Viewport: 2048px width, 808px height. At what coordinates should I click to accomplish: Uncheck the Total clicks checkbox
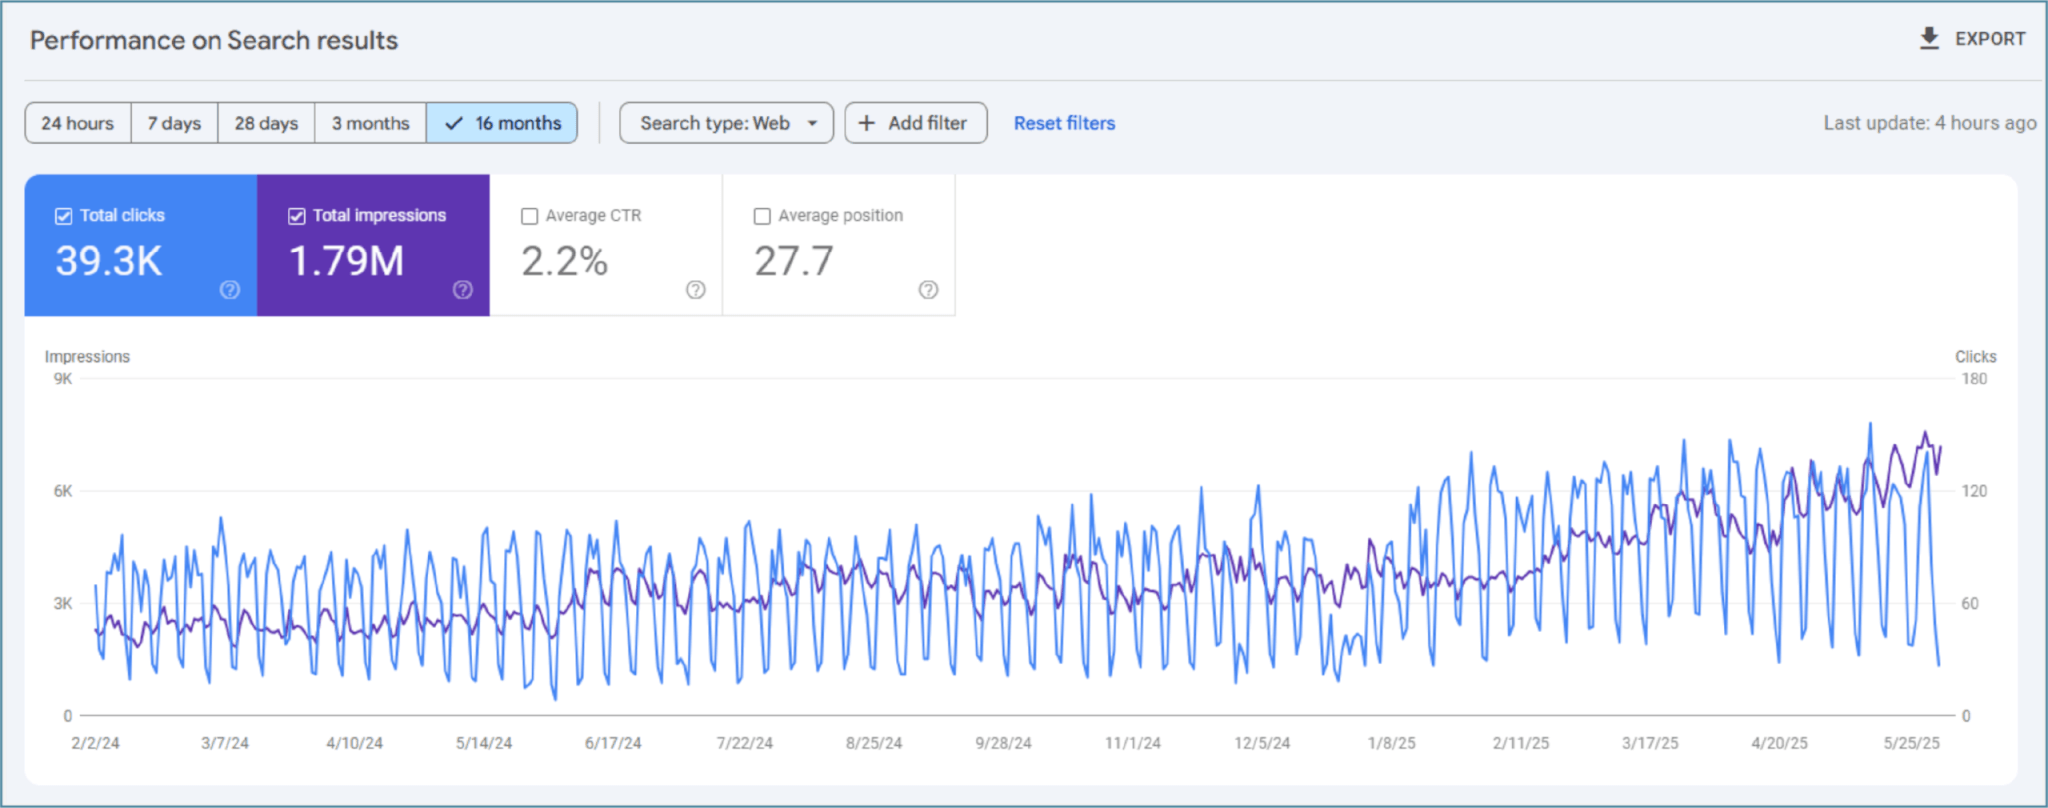(x=64, y=216)
